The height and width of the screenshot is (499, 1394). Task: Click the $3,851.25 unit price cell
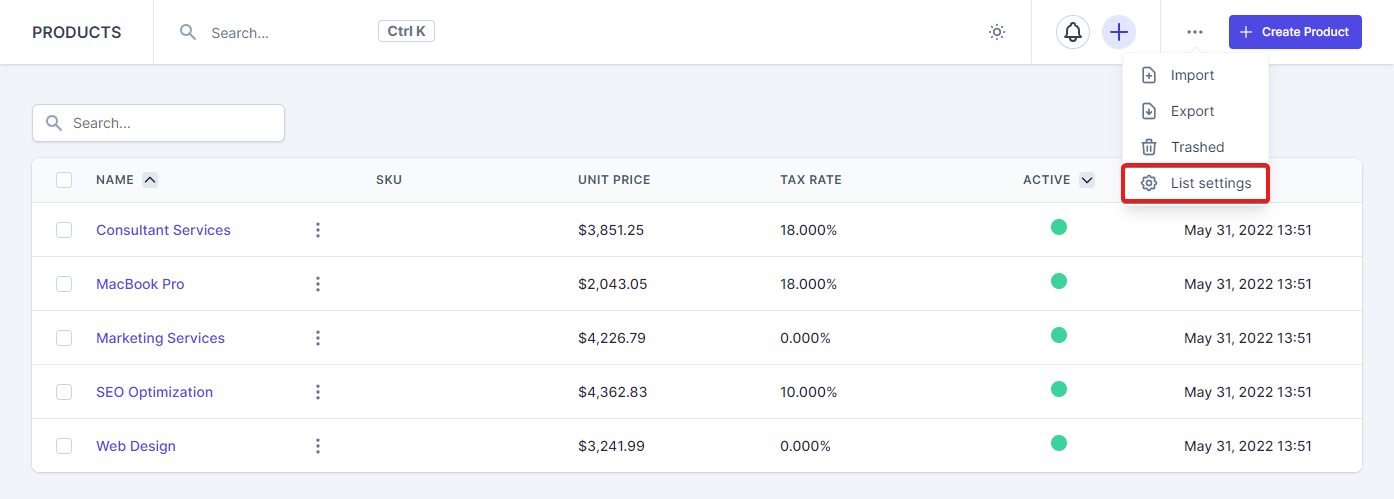click(x=611, y=230)
